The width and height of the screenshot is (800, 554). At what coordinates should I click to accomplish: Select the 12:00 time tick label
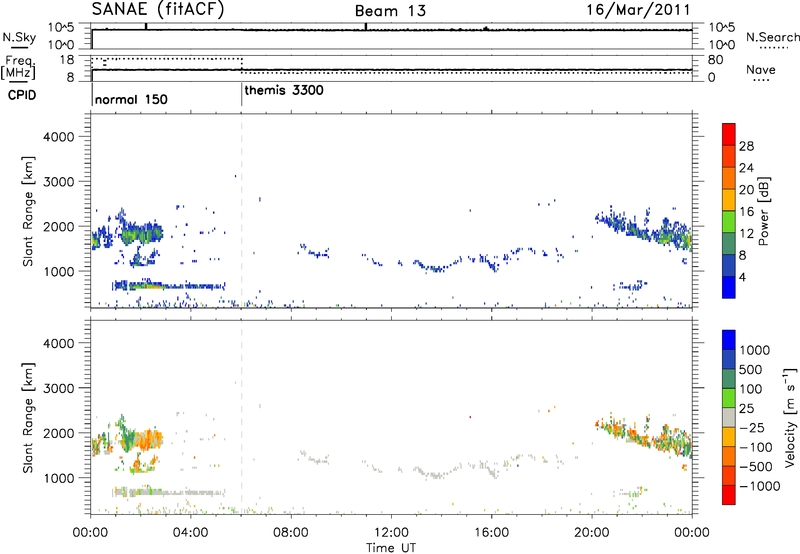(391, 533)
